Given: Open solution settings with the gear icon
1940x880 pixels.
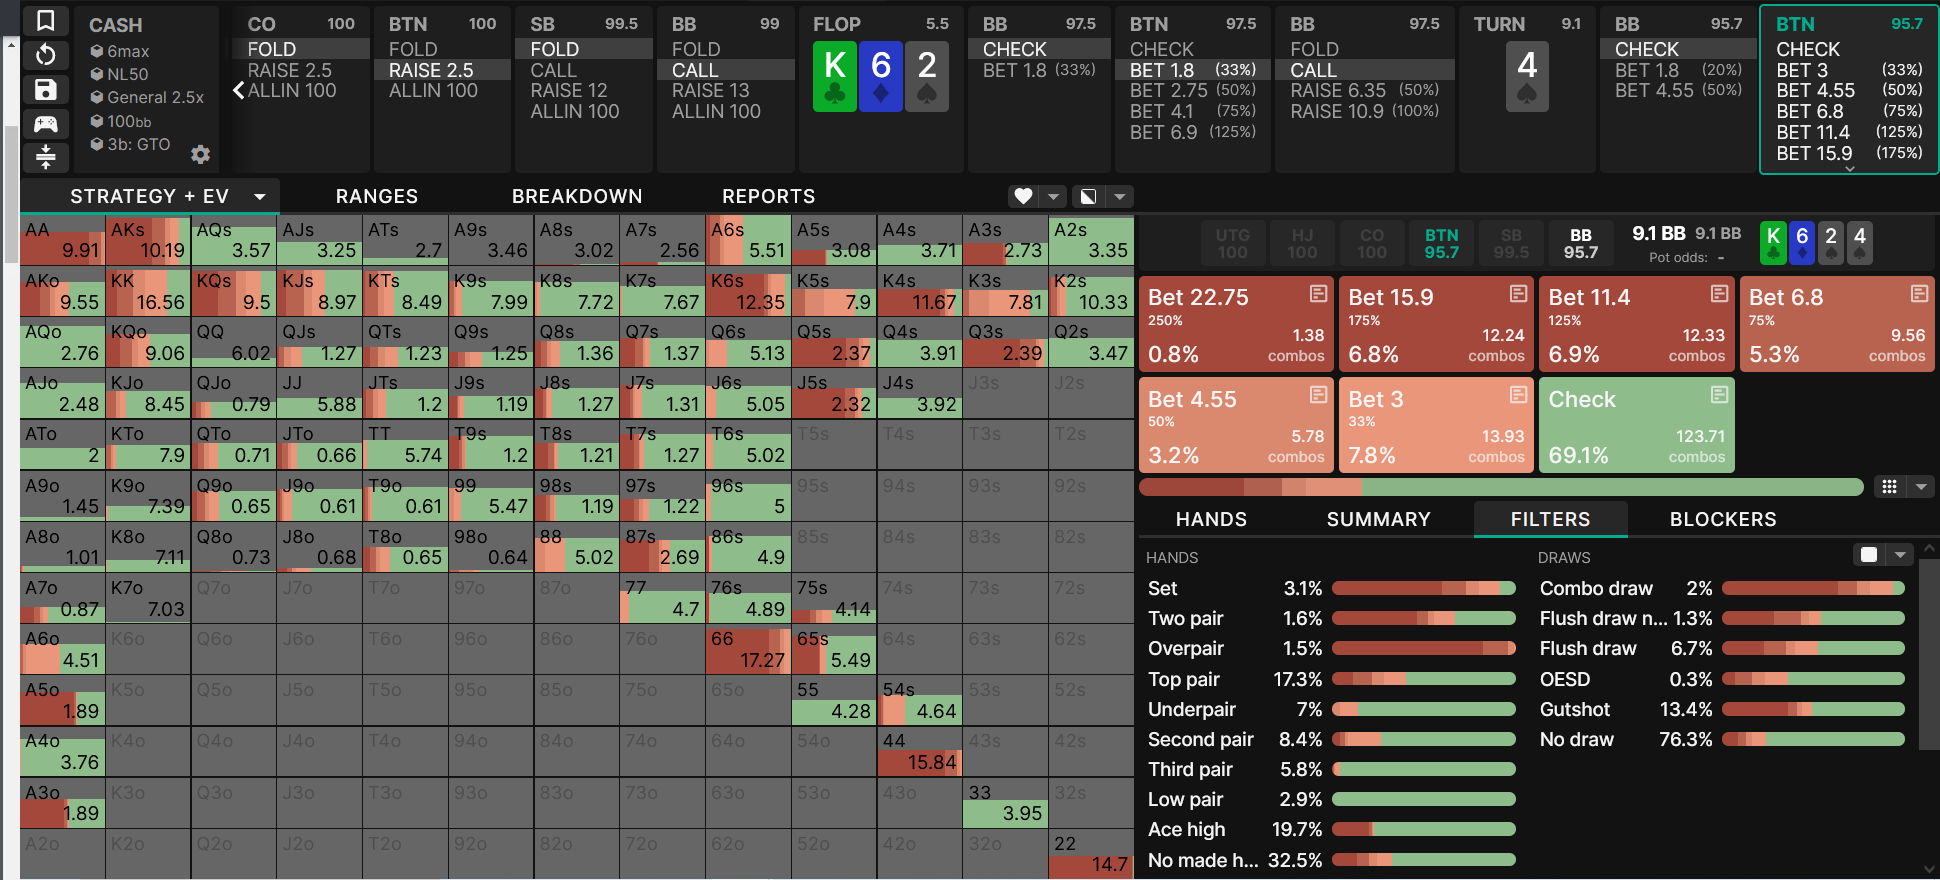Looking at the screenshot, I should pyautogui.click(x=200, y=154).
